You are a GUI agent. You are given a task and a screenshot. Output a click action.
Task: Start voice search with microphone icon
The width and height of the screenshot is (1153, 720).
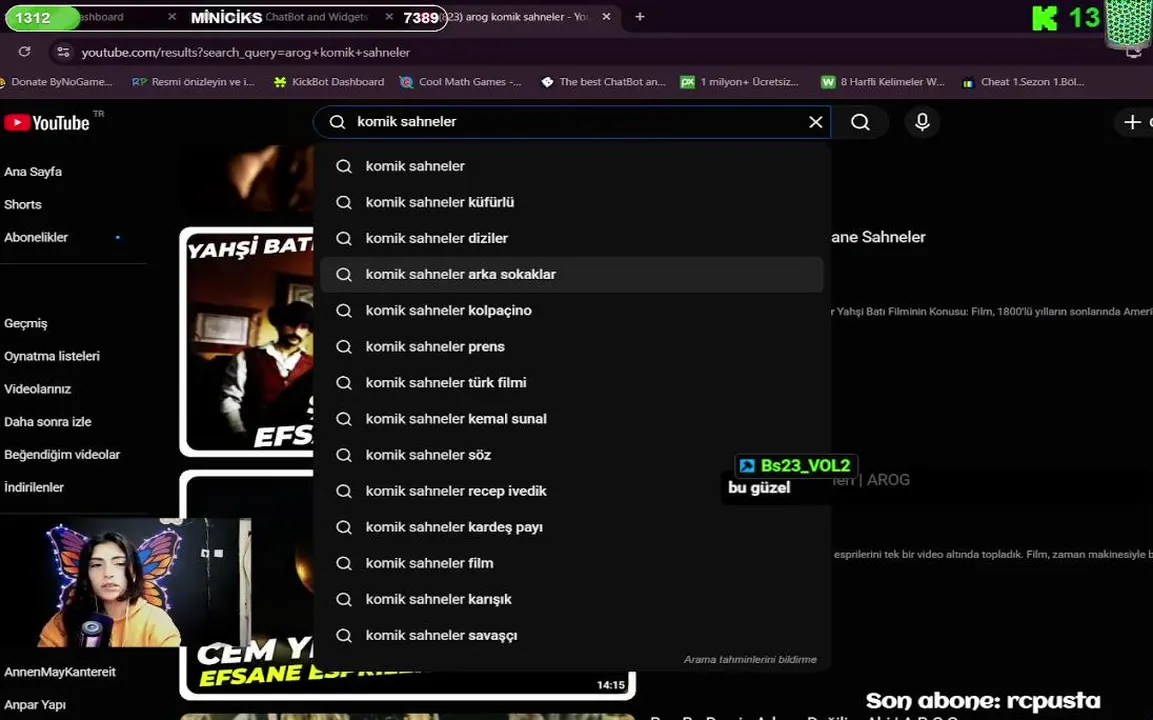(922, 122)
